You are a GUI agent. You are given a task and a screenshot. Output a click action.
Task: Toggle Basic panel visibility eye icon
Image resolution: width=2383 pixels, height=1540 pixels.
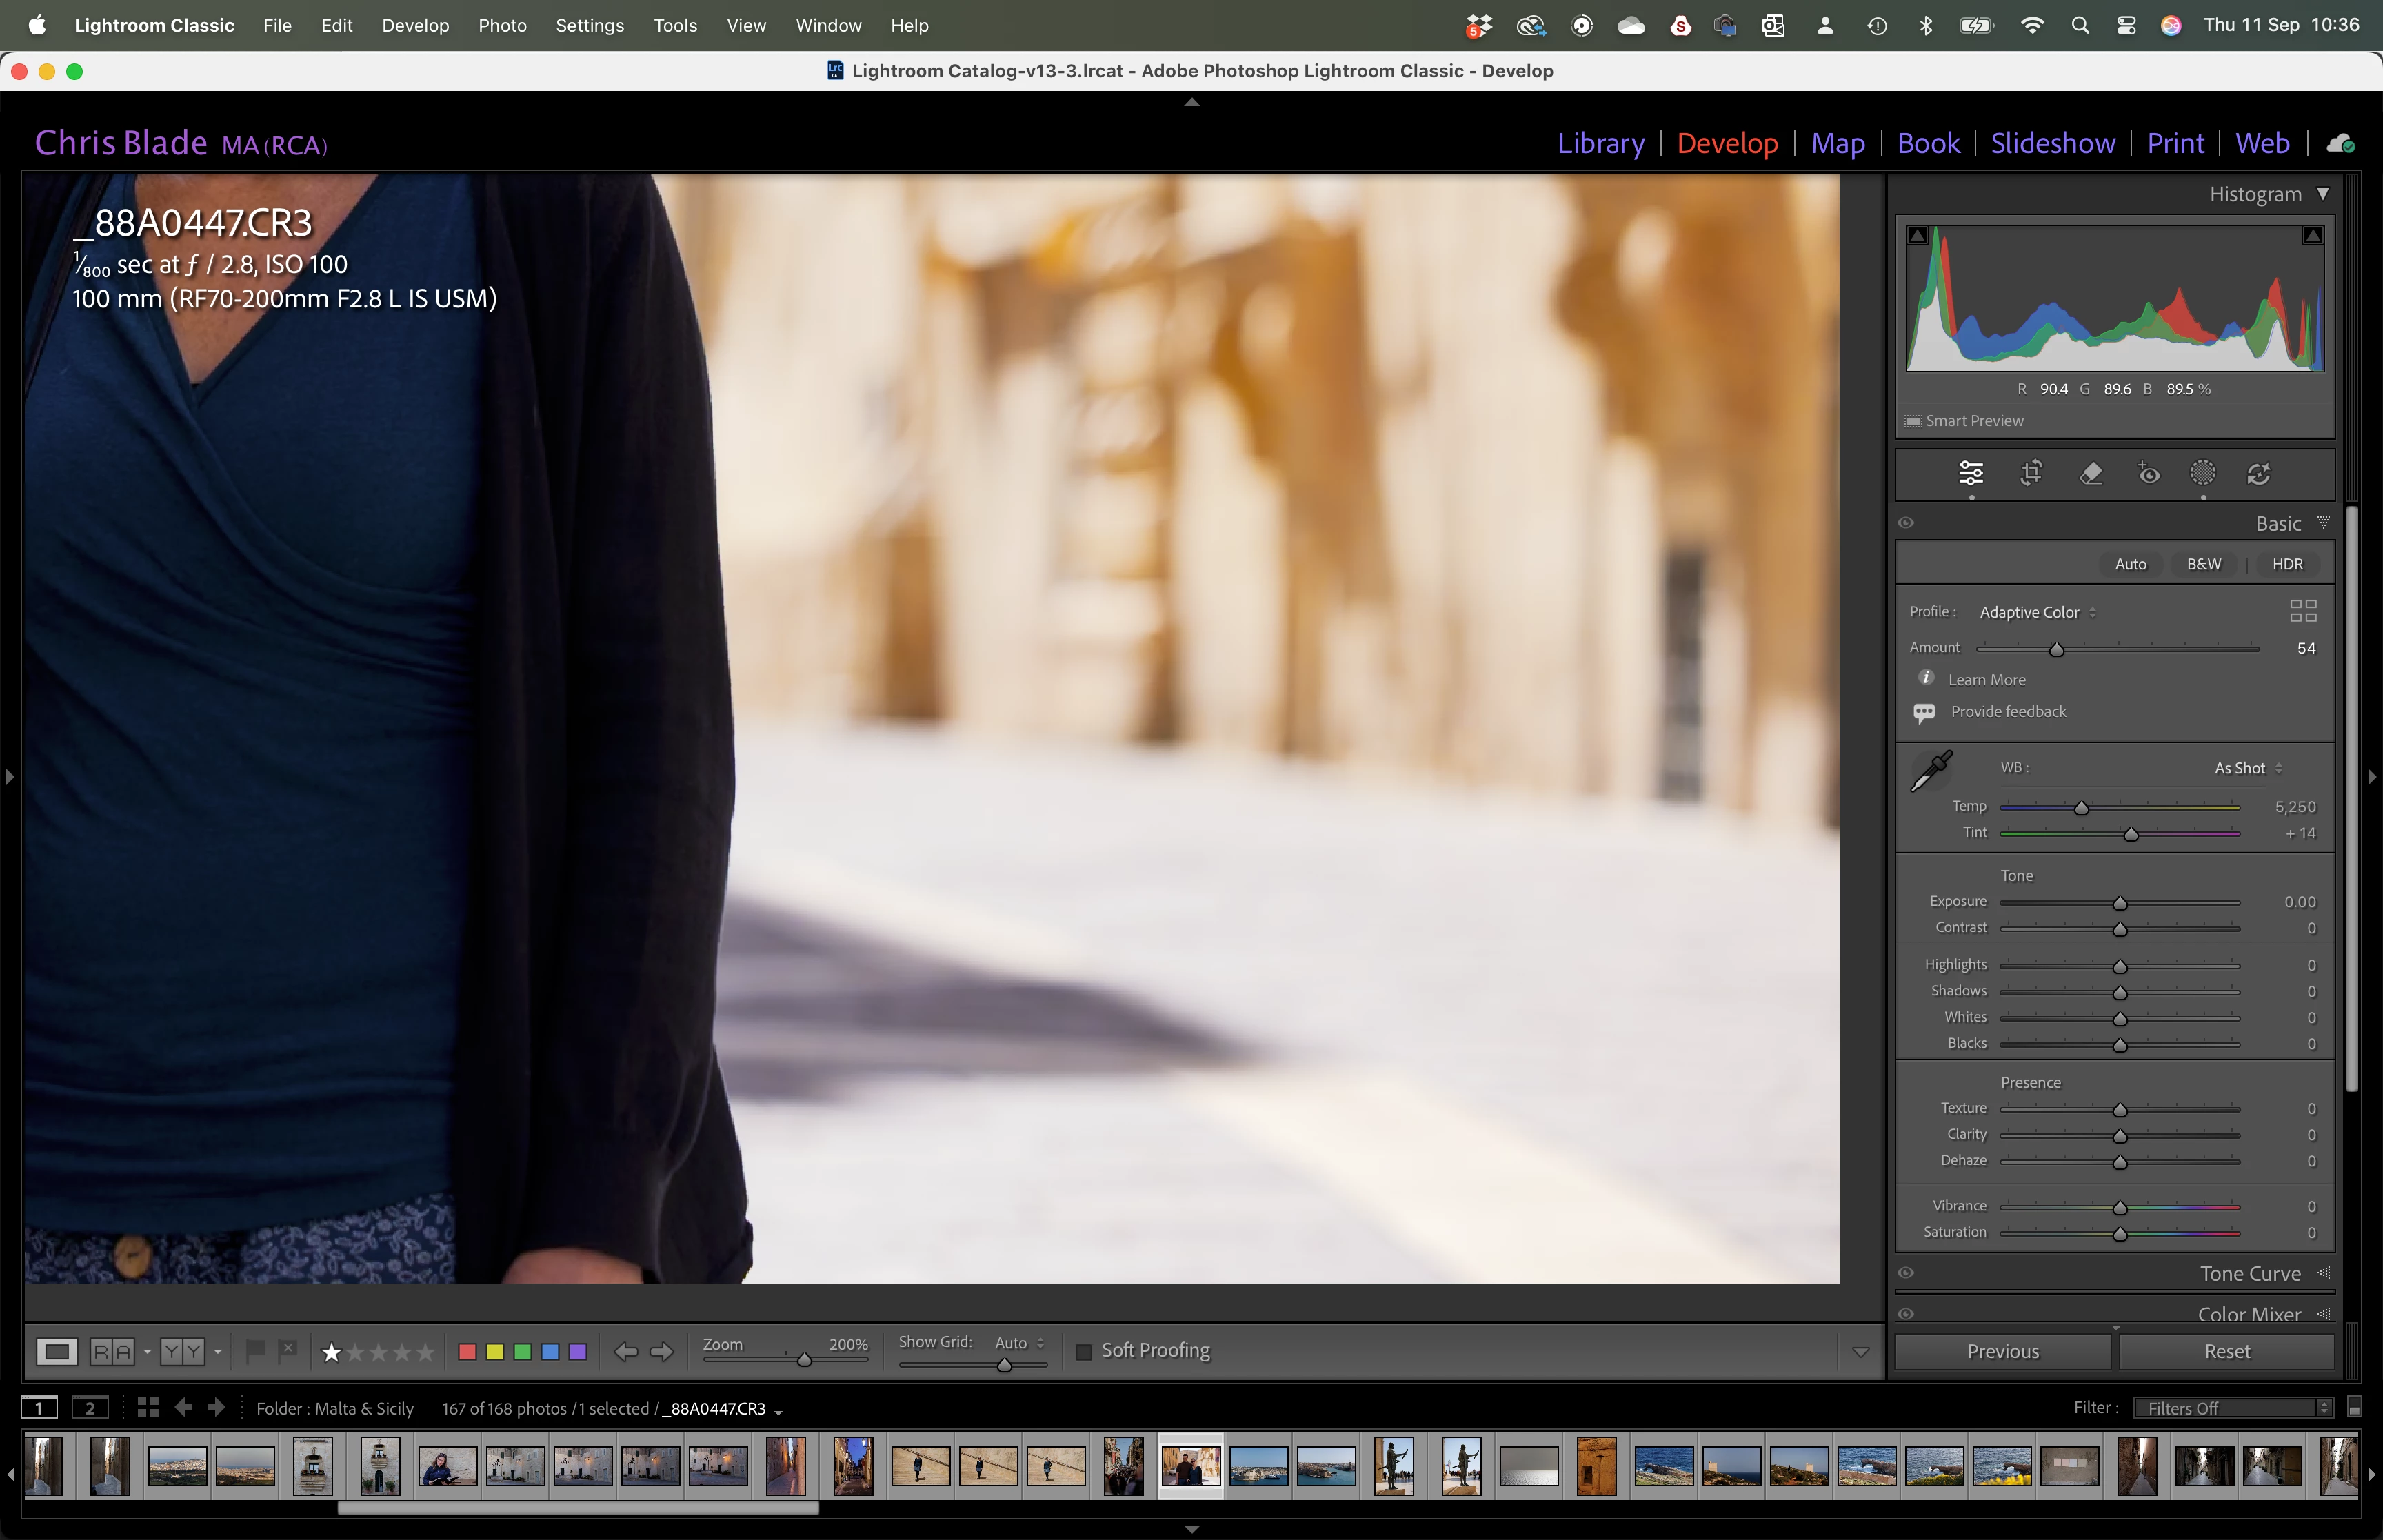[x=1906, y=523]
